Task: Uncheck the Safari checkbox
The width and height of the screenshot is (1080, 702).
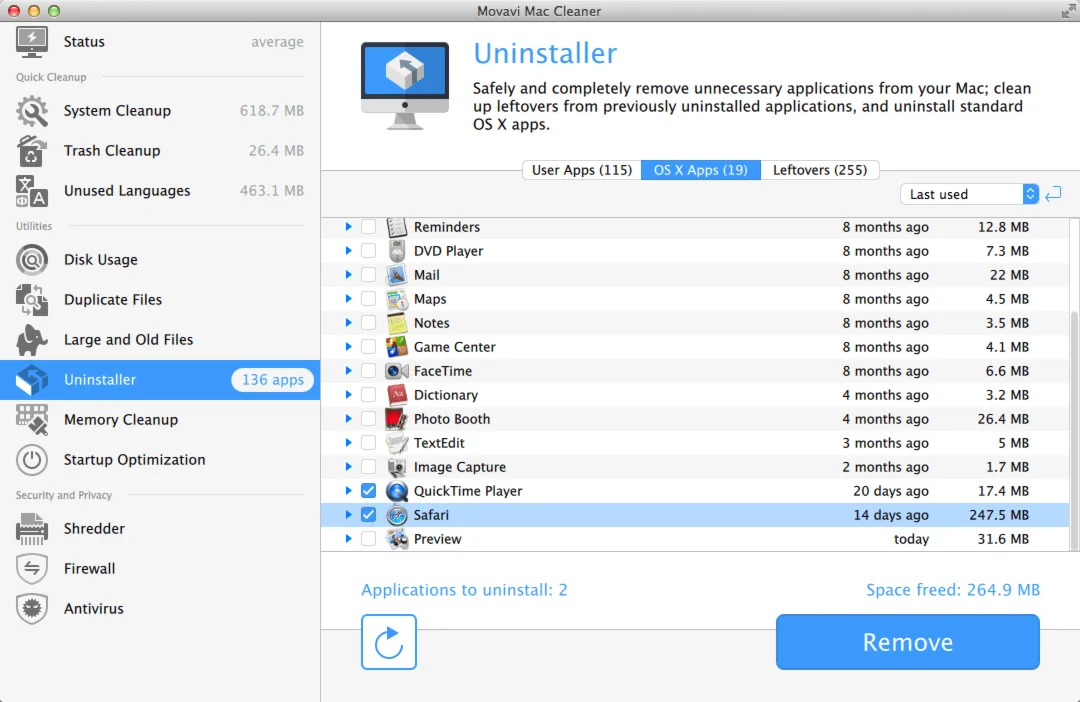Action: click(x=368, y=515)
